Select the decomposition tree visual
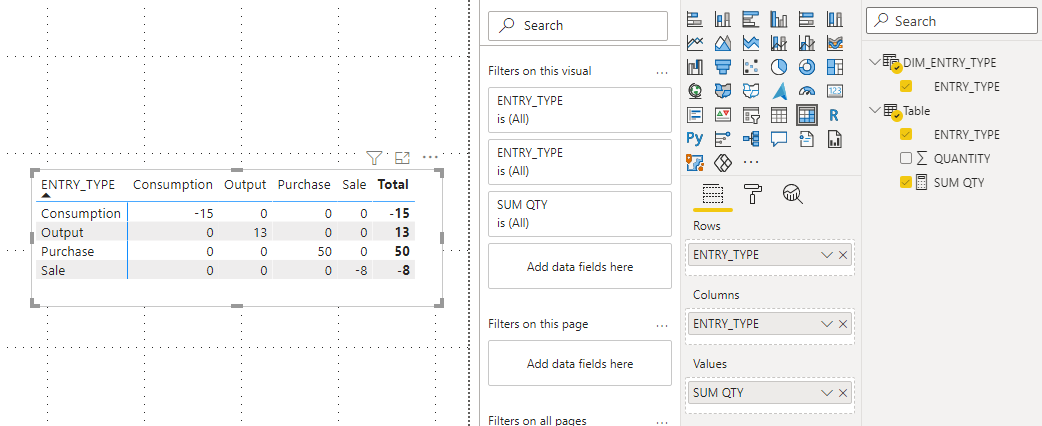 tap(751, 138)
